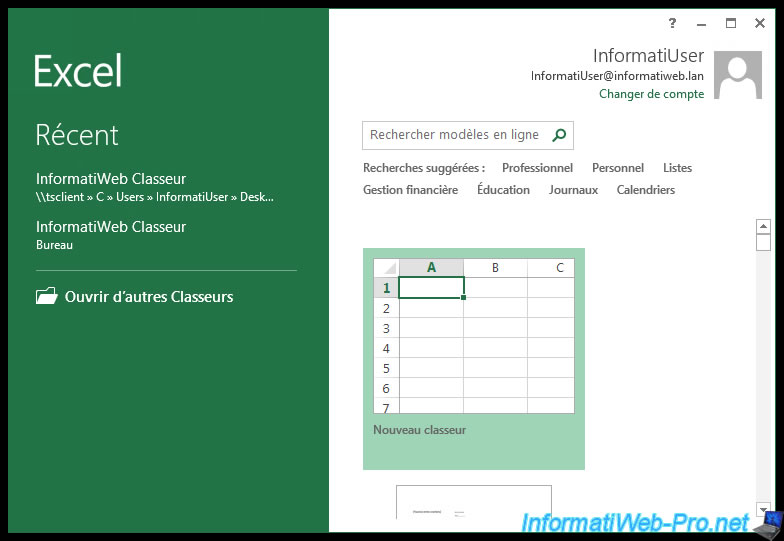Click the Recherches suggérées label
The width and height of the screenshot is (784, 541).
coord(424,168)
